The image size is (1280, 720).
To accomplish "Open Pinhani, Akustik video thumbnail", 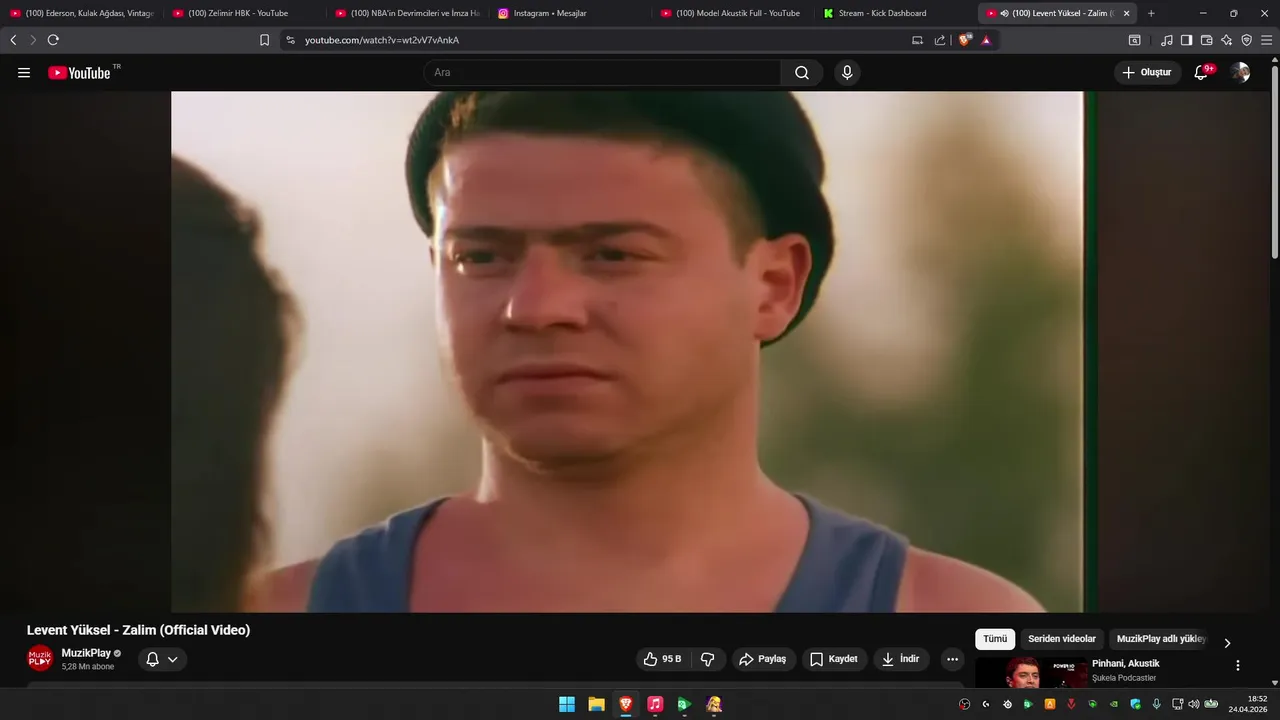I will 1030,672.
